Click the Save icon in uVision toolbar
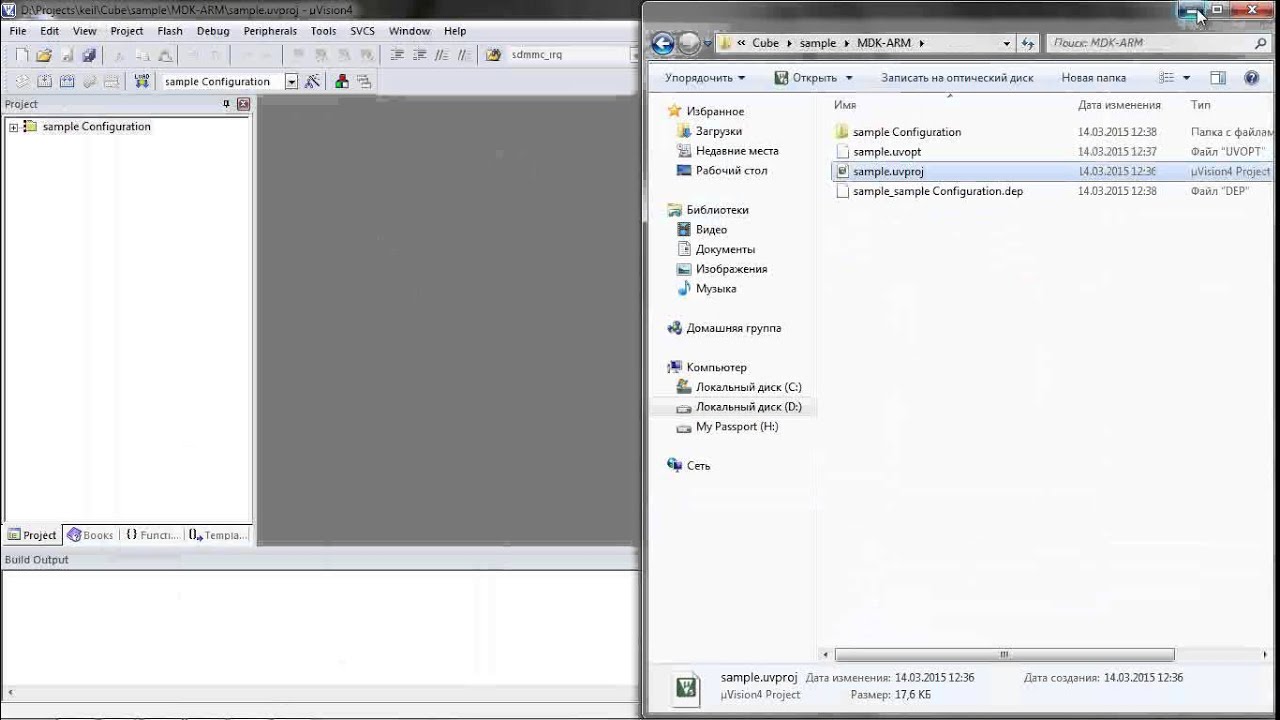Screen dimensions: 1280x720 67,55
